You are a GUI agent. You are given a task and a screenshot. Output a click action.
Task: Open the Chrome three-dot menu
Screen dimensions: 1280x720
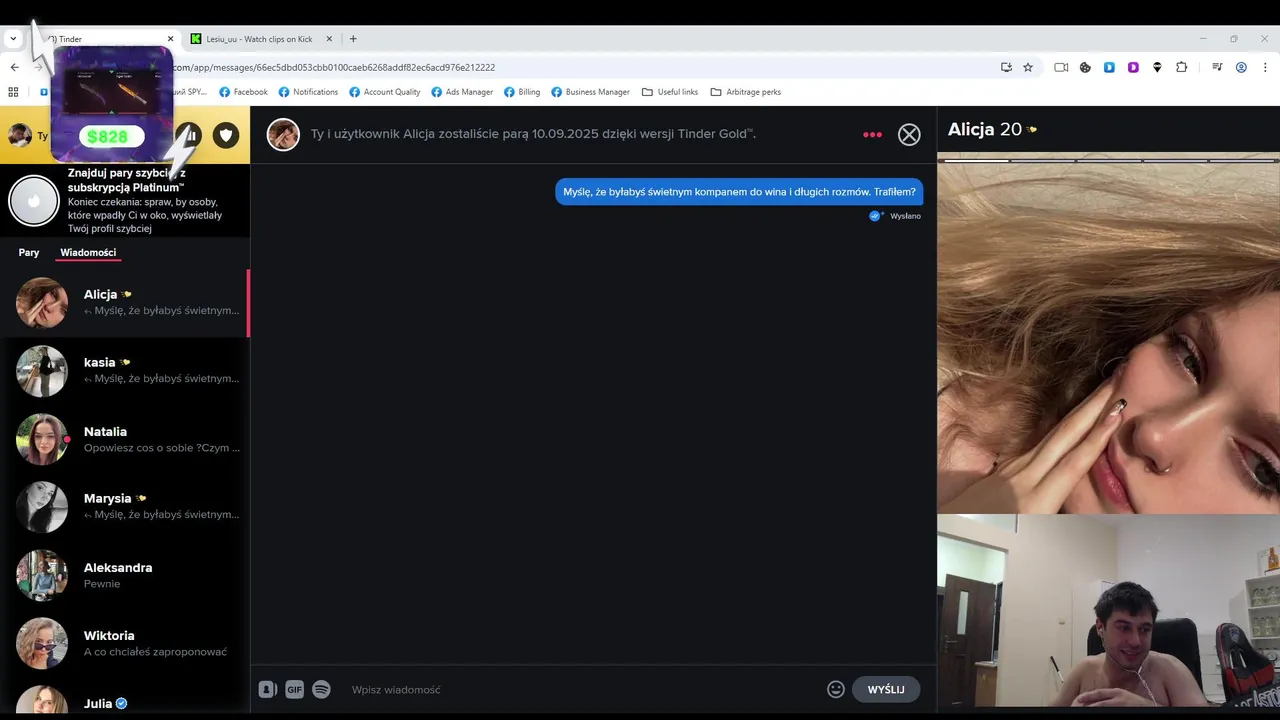(x=1265, y=67)
